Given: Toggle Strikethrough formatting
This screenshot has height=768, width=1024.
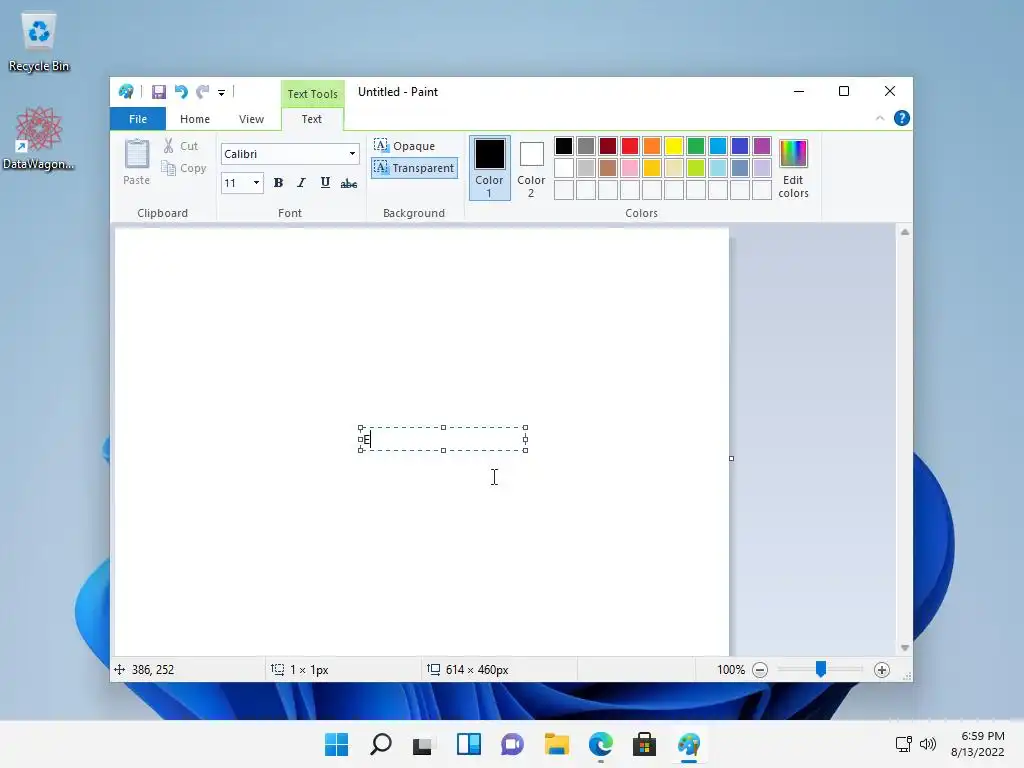Looking at the screenshot, I should [349, 184].
